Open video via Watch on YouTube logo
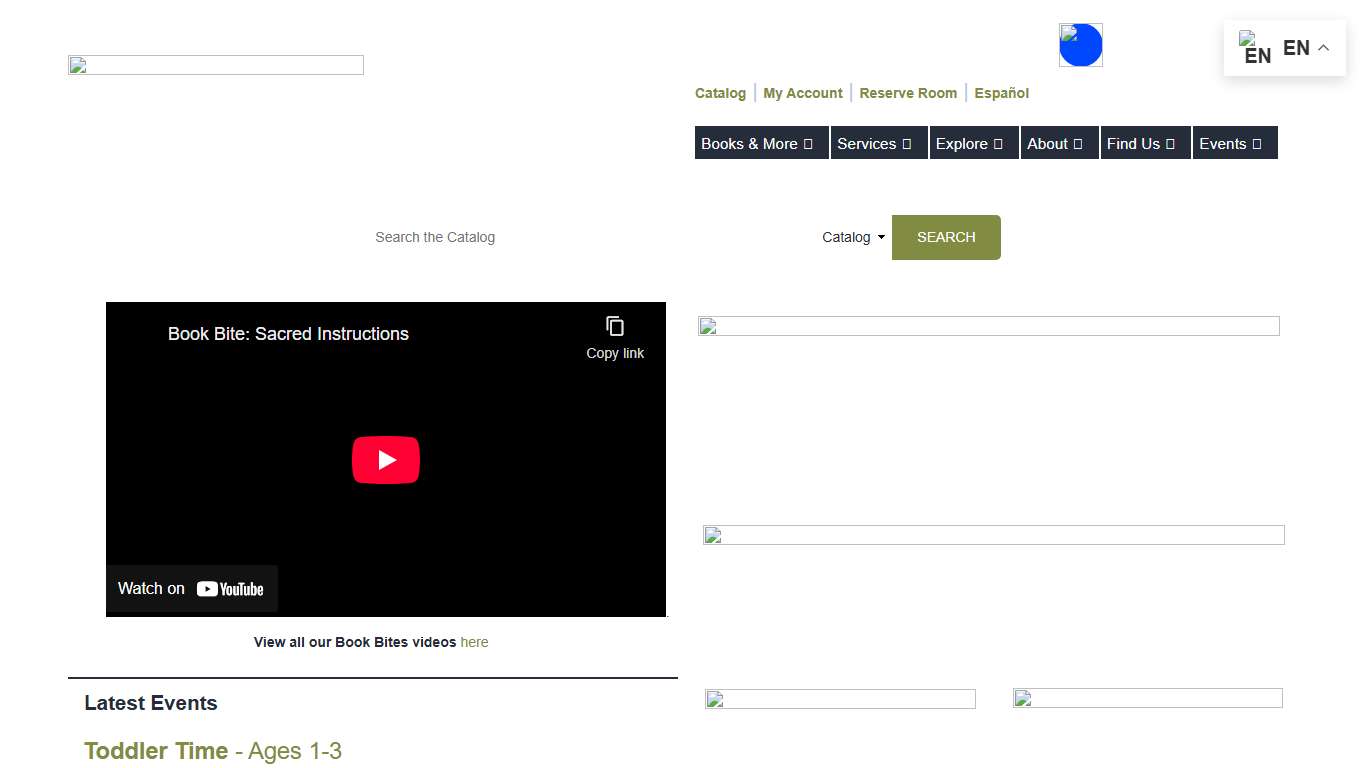This screenshot has width=1366, height=768. coord(230,589)
